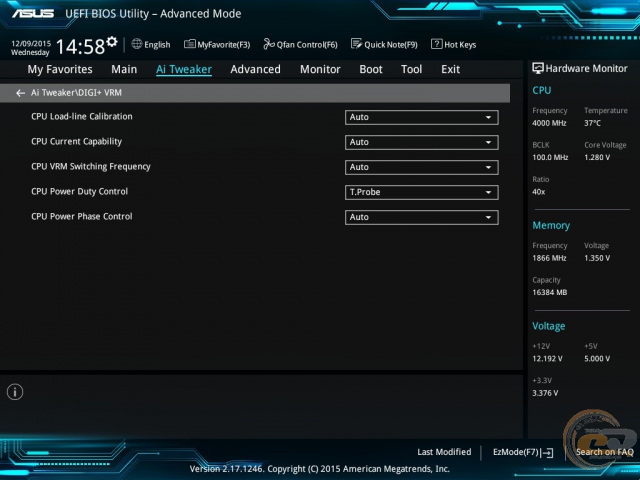640x480 pixels.
Task: Click Search on FAQ link
Action: [604, 452]
